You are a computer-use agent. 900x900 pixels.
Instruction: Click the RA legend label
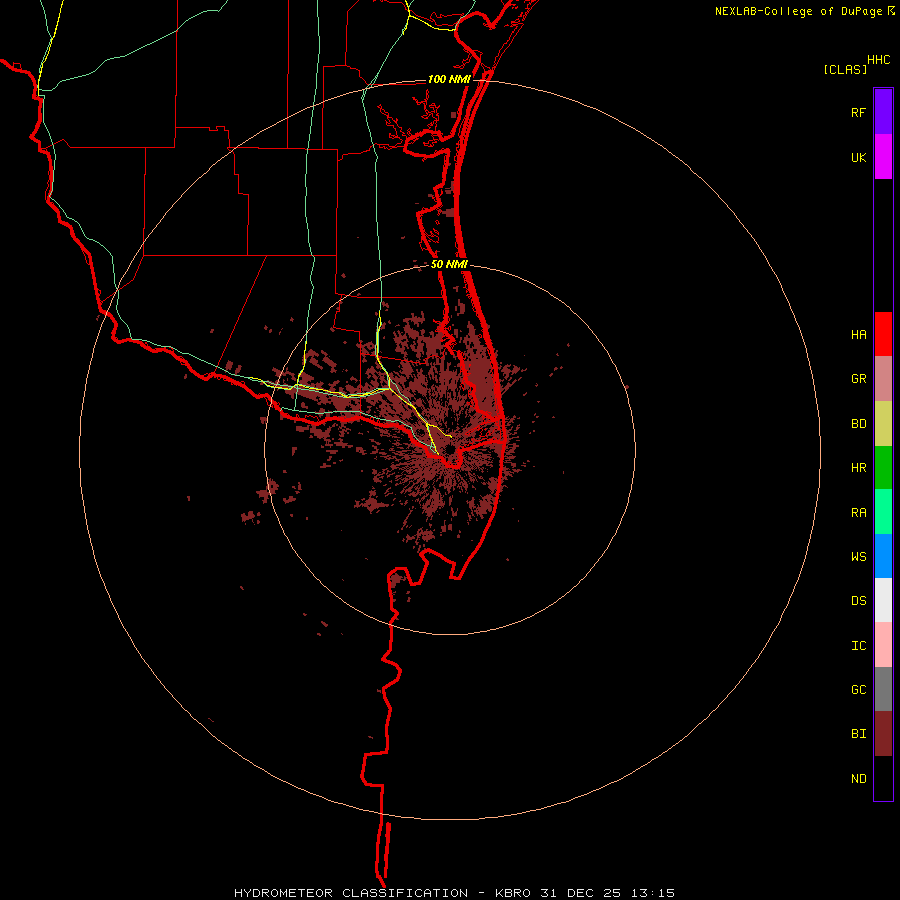click(858, 513)
